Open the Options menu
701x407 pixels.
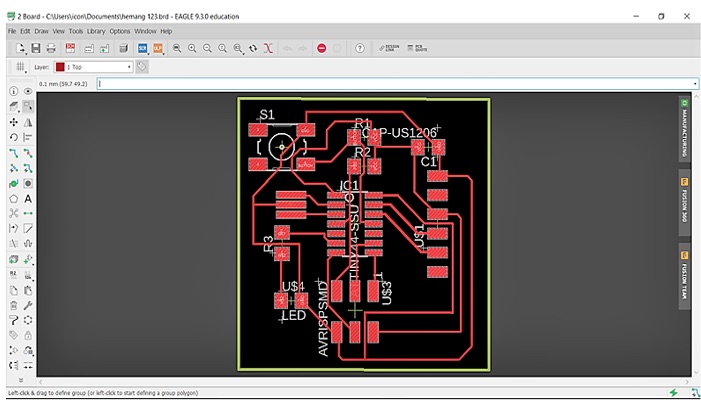[x=120, y=31]
